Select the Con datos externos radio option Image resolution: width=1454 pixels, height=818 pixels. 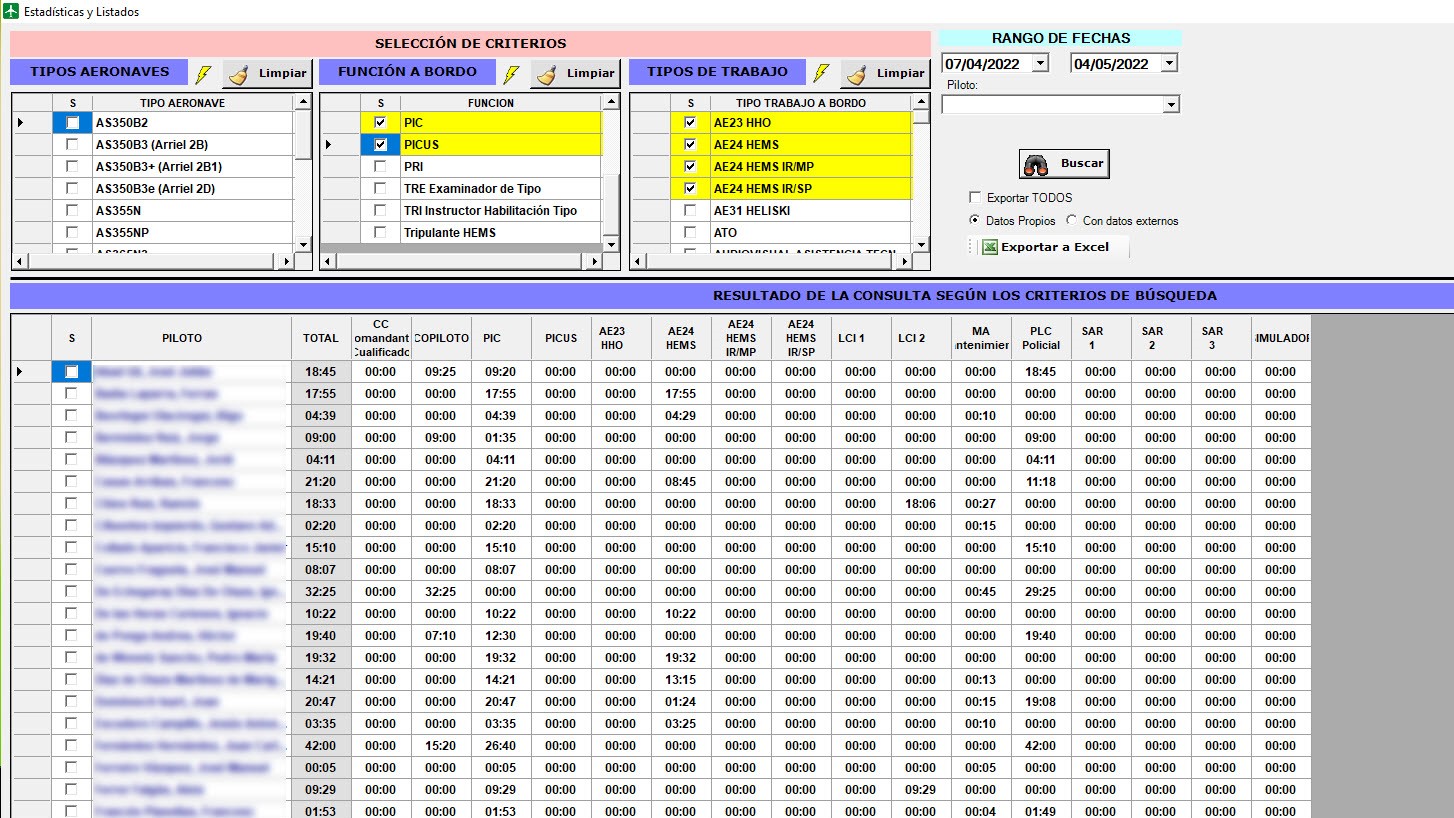pyautogui.click(x=1072, y=221)
